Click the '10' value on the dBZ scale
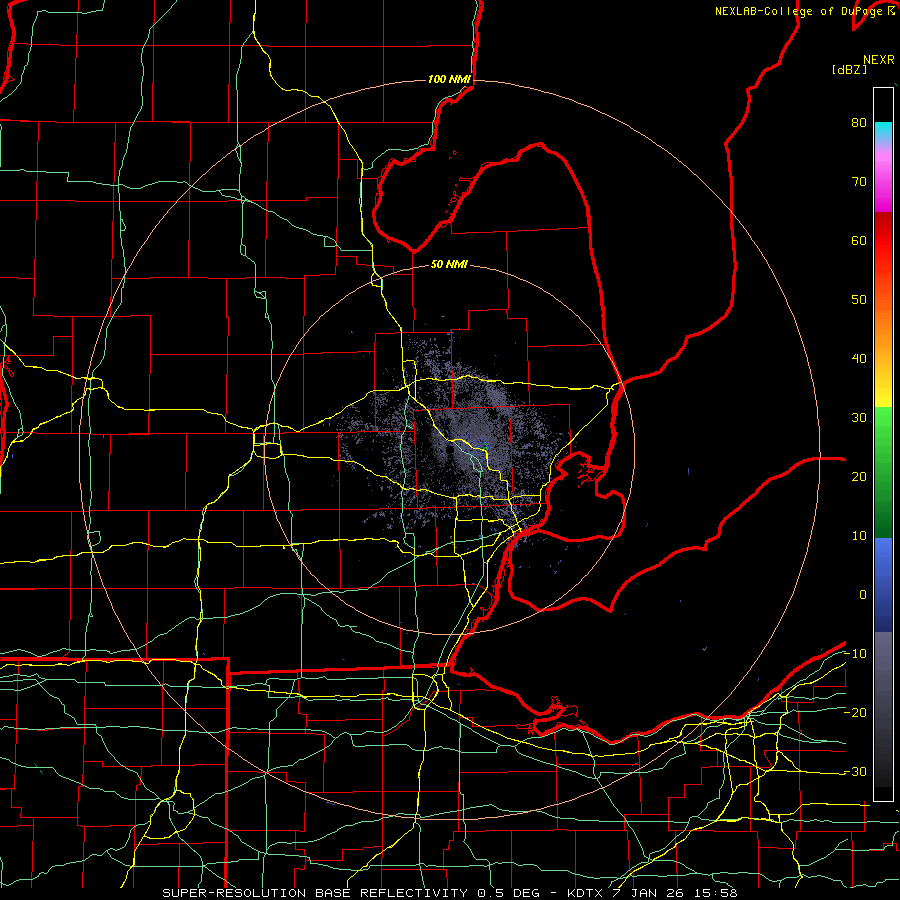Viewport: 900px width, 900px height. point(859,536)
